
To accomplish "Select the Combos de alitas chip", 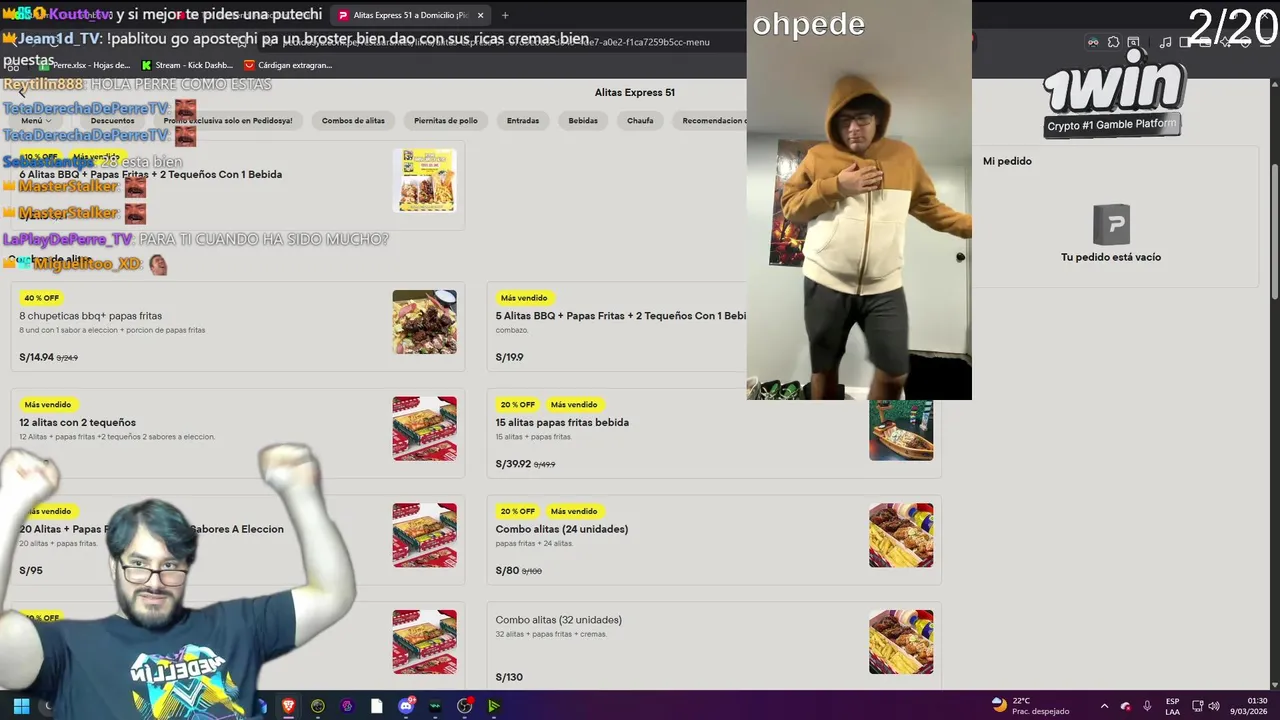I will 353,120.
